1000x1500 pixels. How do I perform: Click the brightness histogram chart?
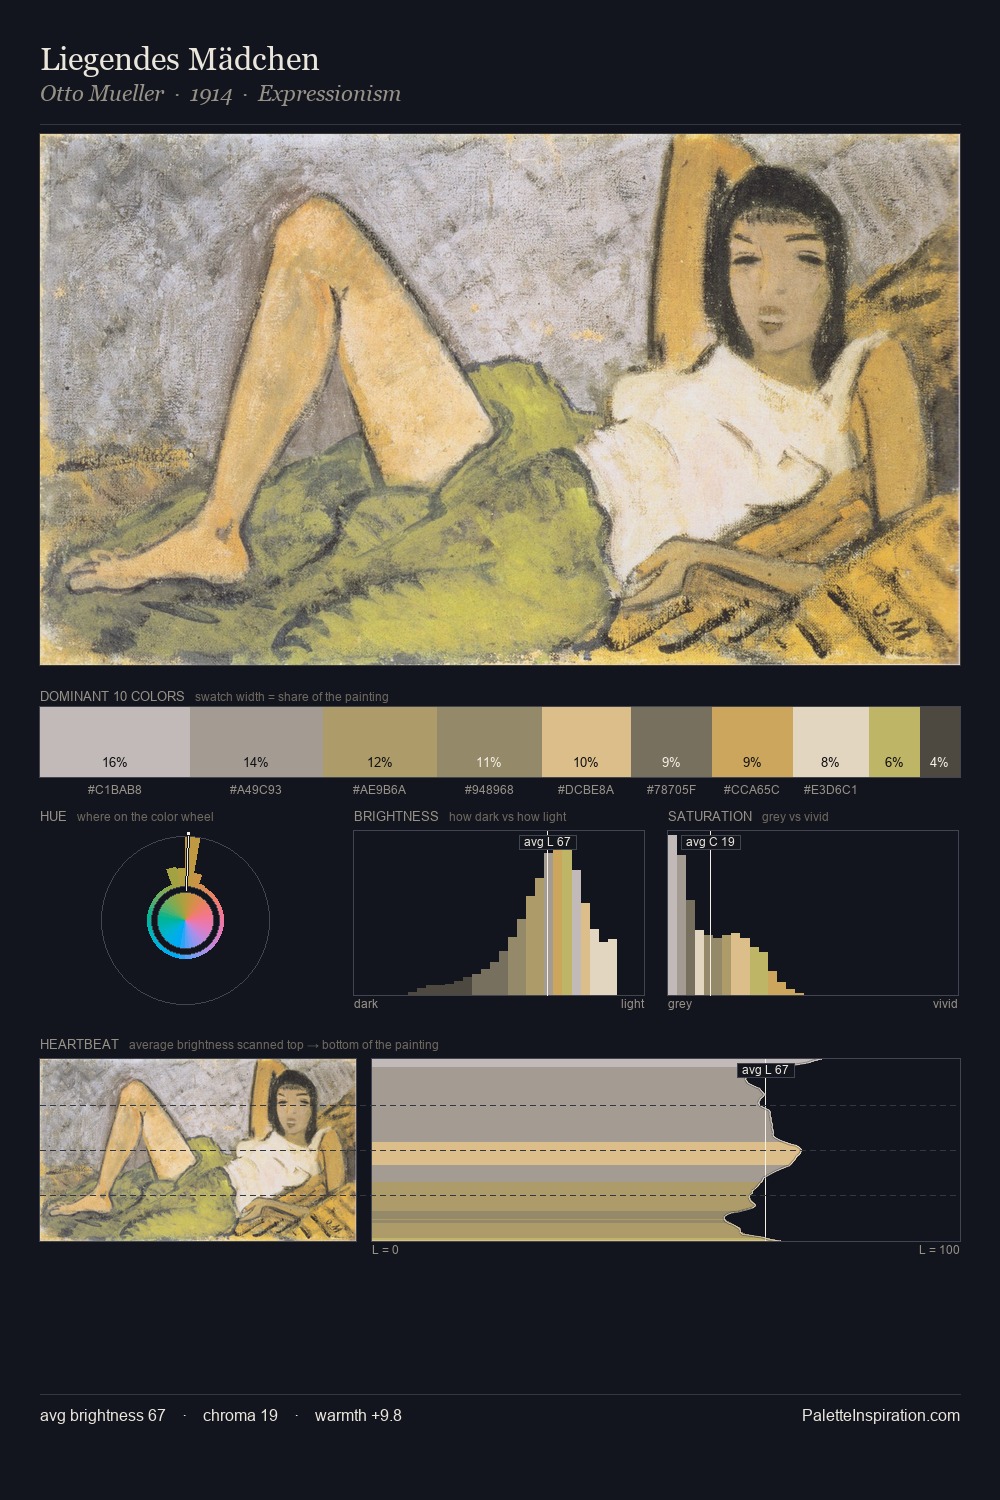(499, 913)
